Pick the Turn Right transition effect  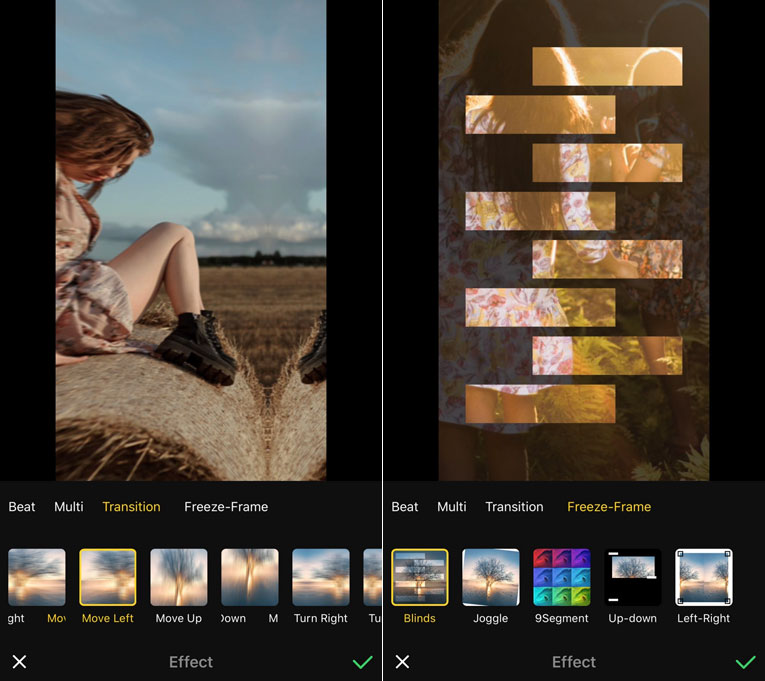(320, 578)
